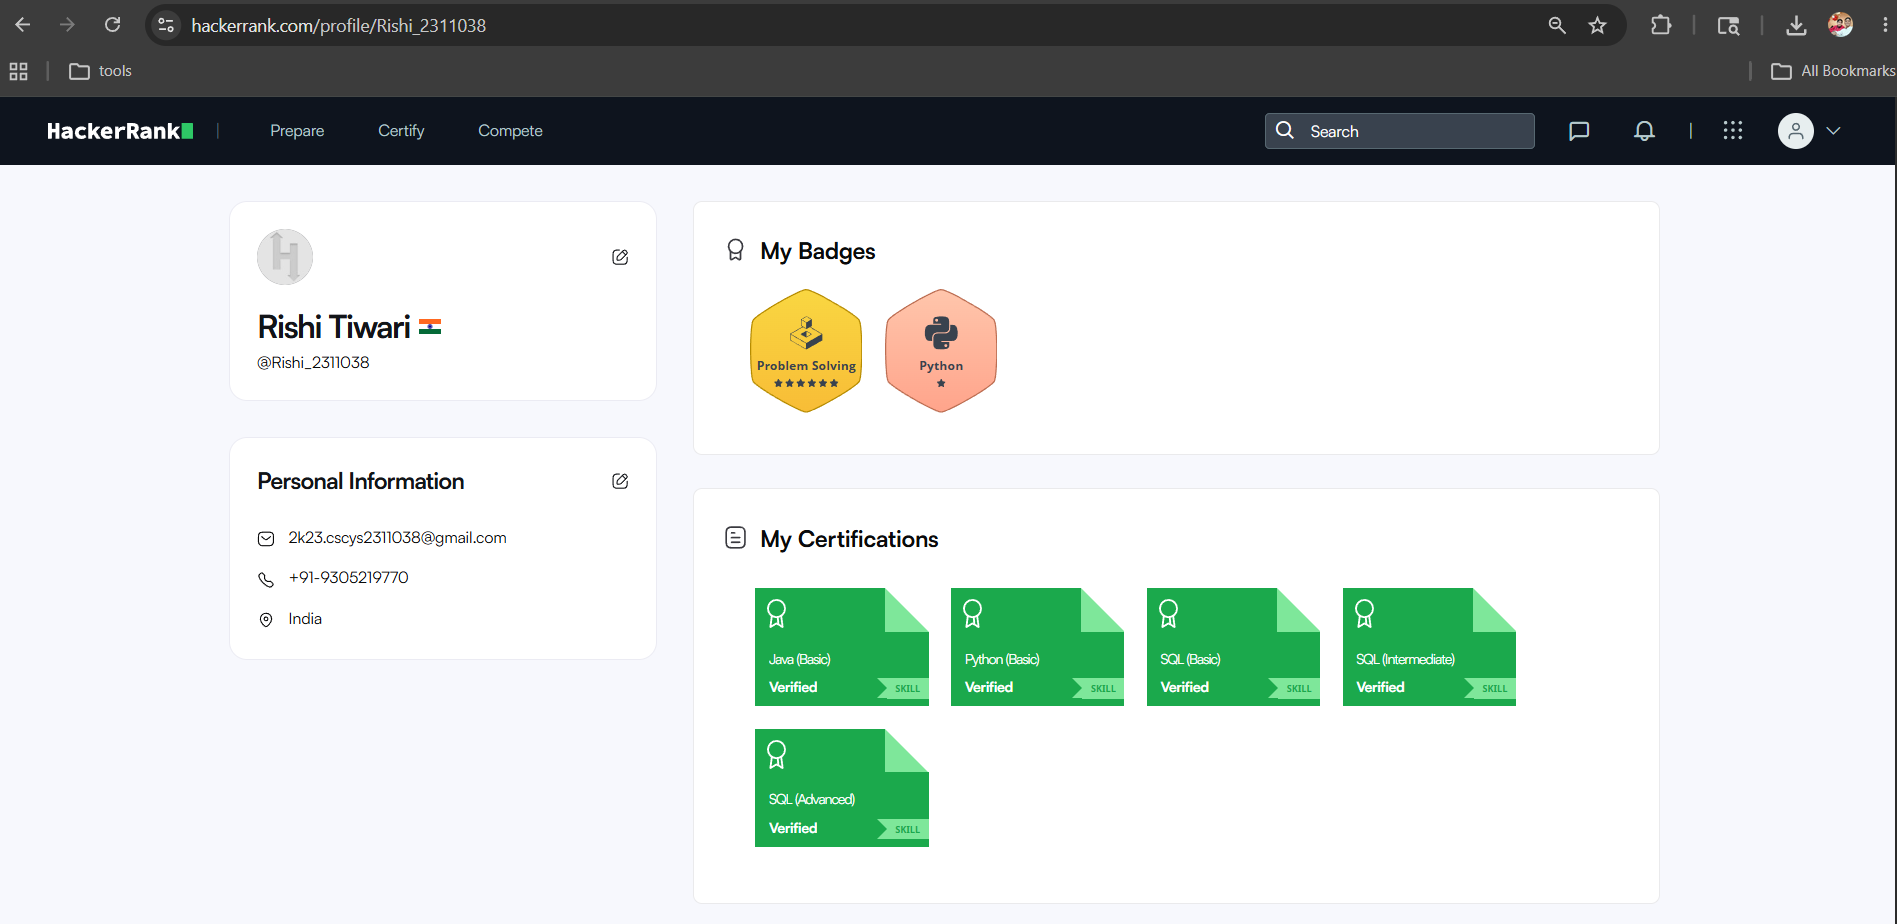Click the user avatar icon in navbar
This screenshot has height=924, width=1897.
pos(1796,131)
